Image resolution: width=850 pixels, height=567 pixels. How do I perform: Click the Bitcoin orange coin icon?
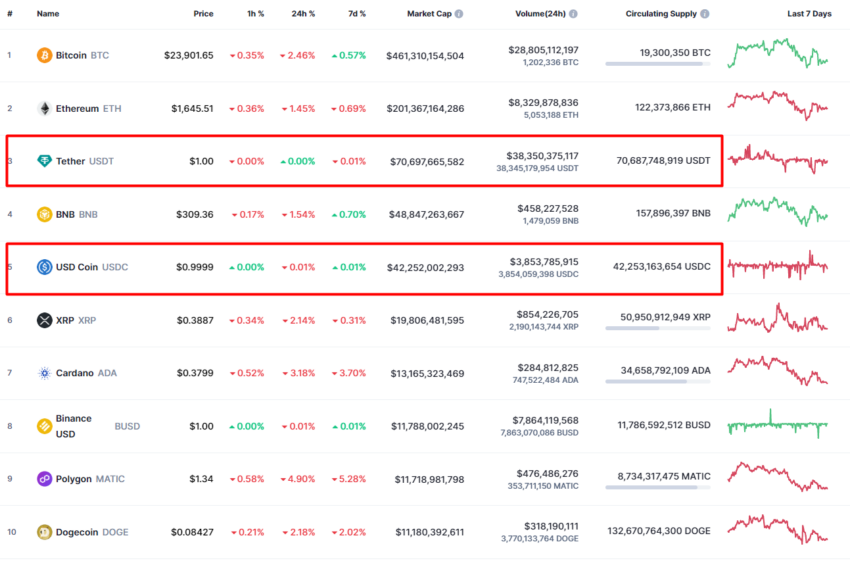44,55
